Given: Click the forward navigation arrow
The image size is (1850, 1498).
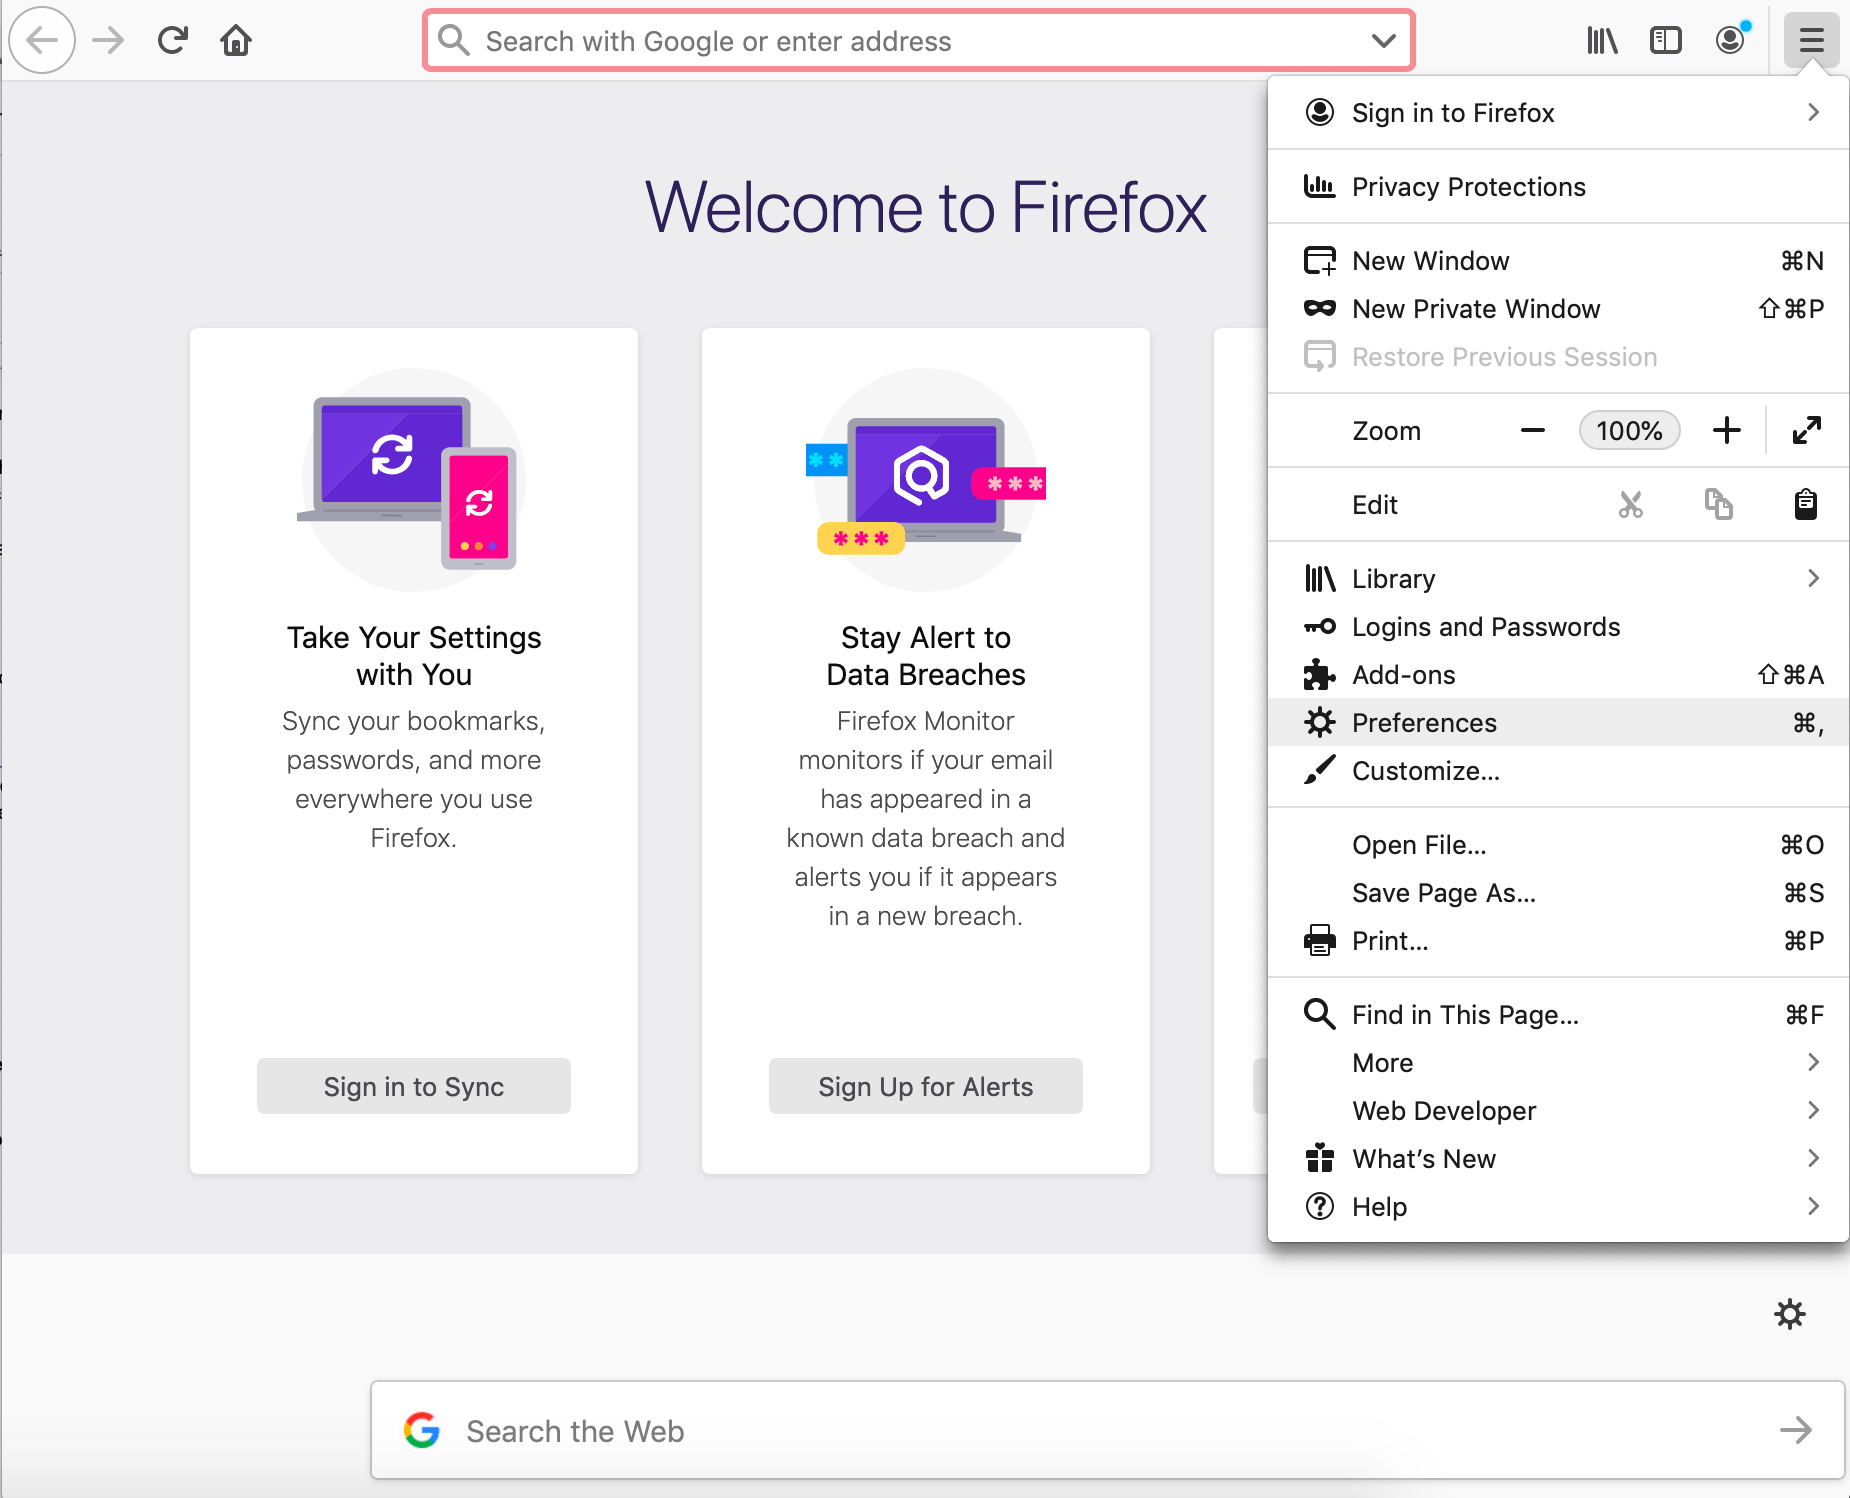Looking at the screenshot, I should [108, 40].
